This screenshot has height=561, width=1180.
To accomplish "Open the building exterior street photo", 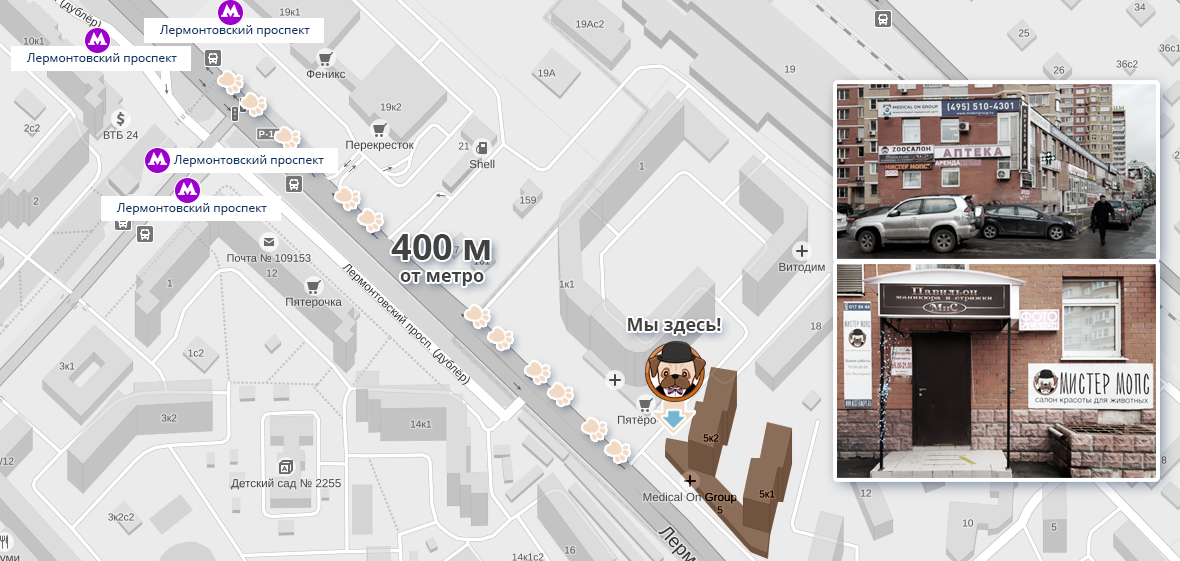I will point(996,171).
